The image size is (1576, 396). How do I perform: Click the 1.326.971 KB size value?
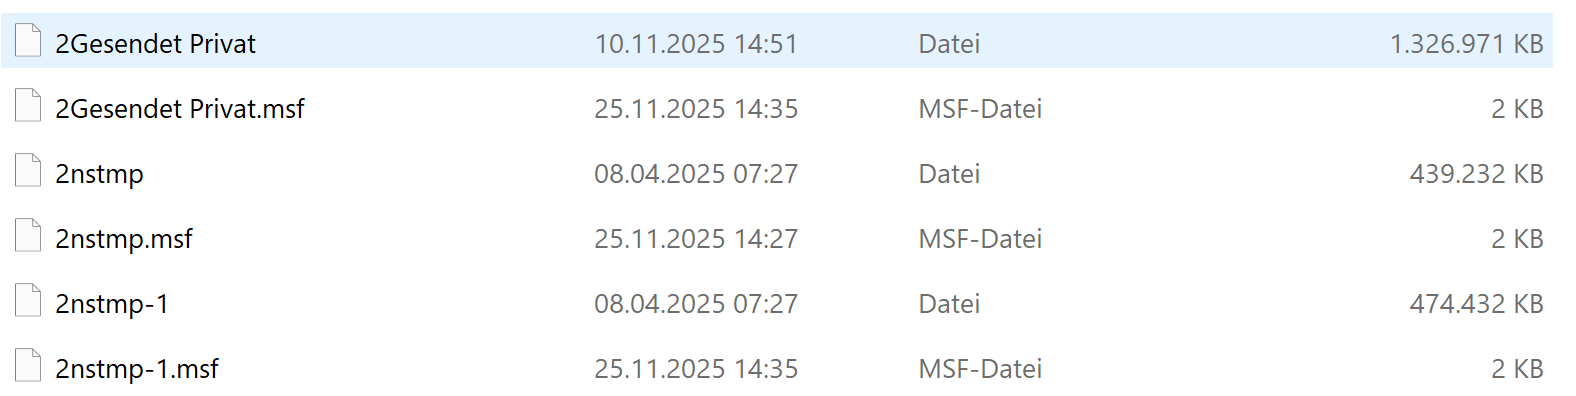coord(1466,44)
